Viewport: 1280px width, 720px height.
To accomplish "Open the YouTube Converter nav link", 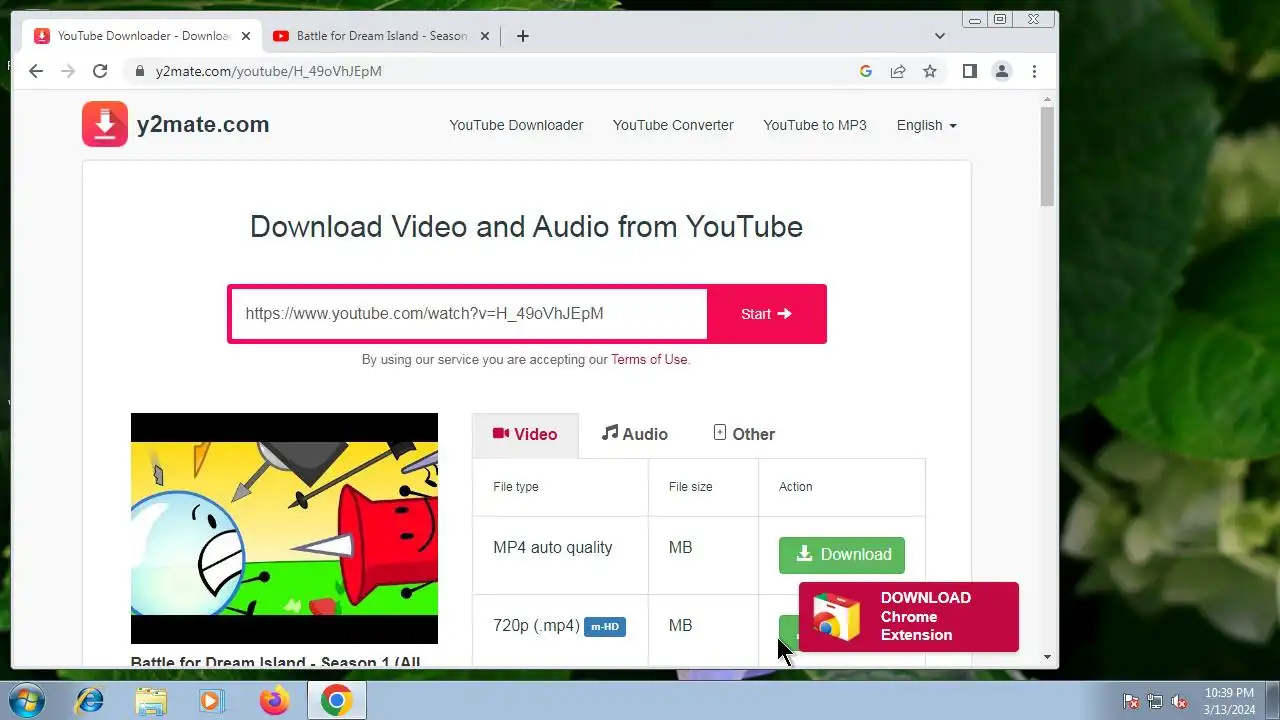I will click(673, 125).
